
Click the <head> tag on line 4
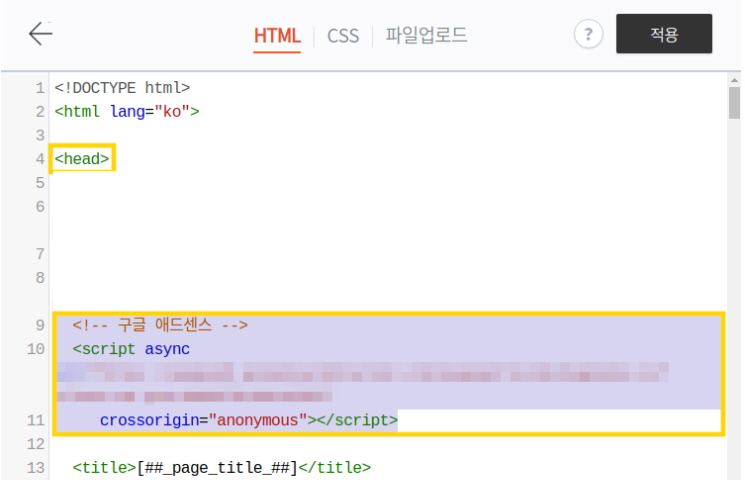coord(82,159)
